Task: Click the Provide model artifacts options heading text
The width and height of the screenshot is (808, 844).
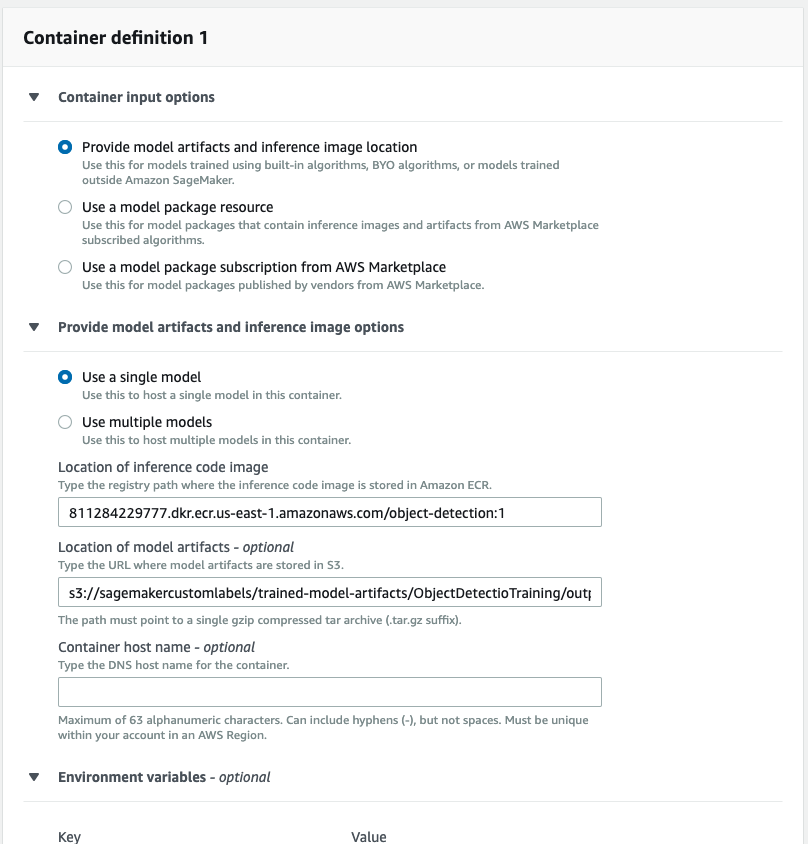Action: (x=231, y=327)
